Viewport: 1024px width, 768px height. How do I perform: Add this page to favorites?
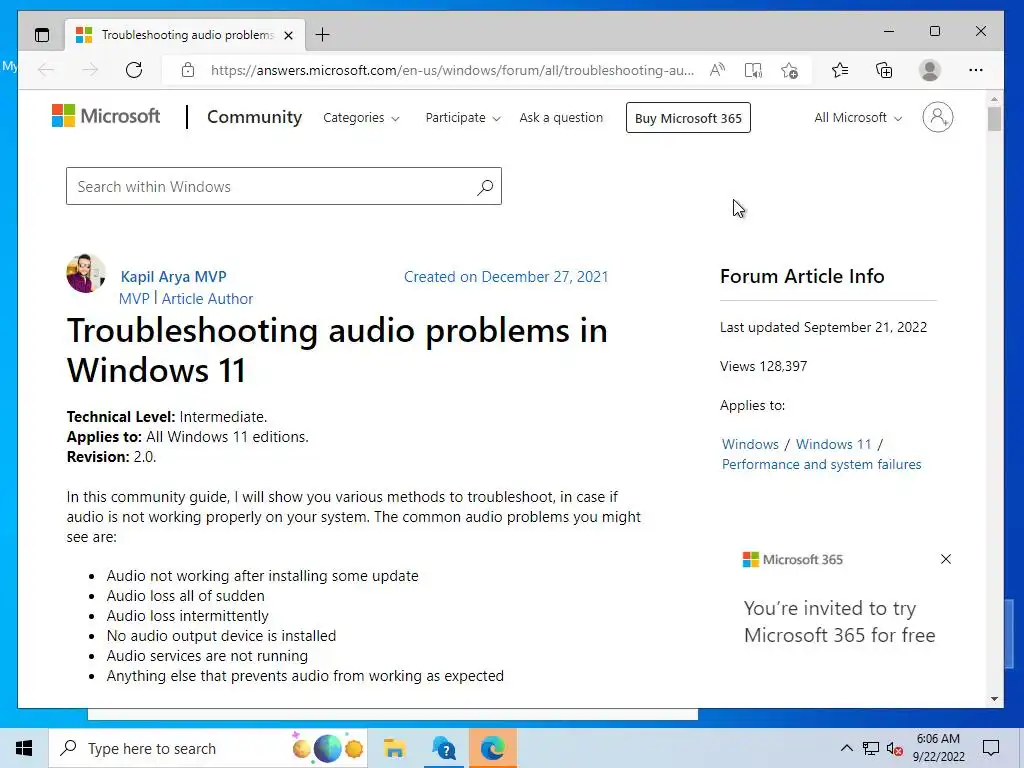tap(790, 70)
